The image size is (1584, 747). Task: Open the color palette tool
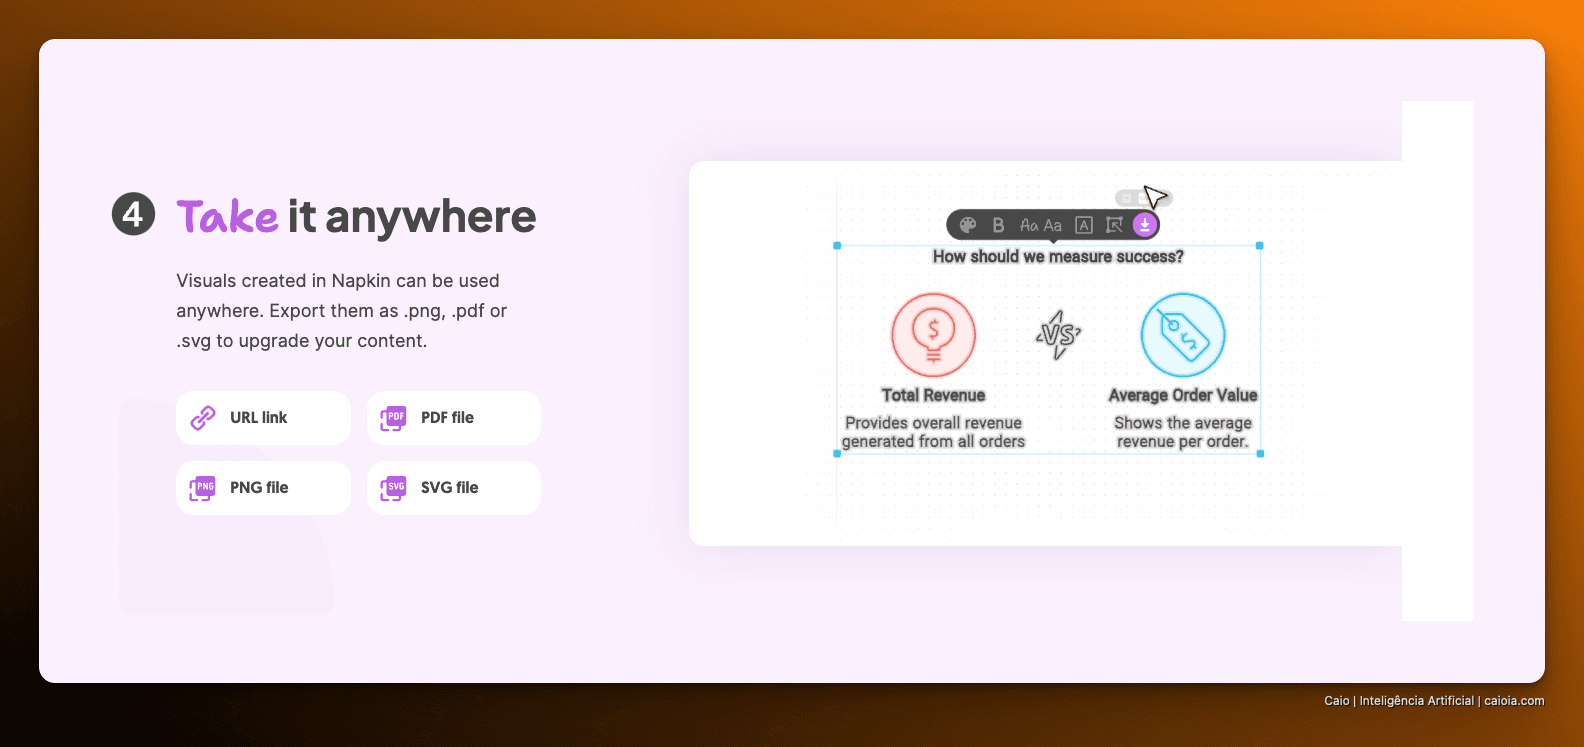pos(967,225)
